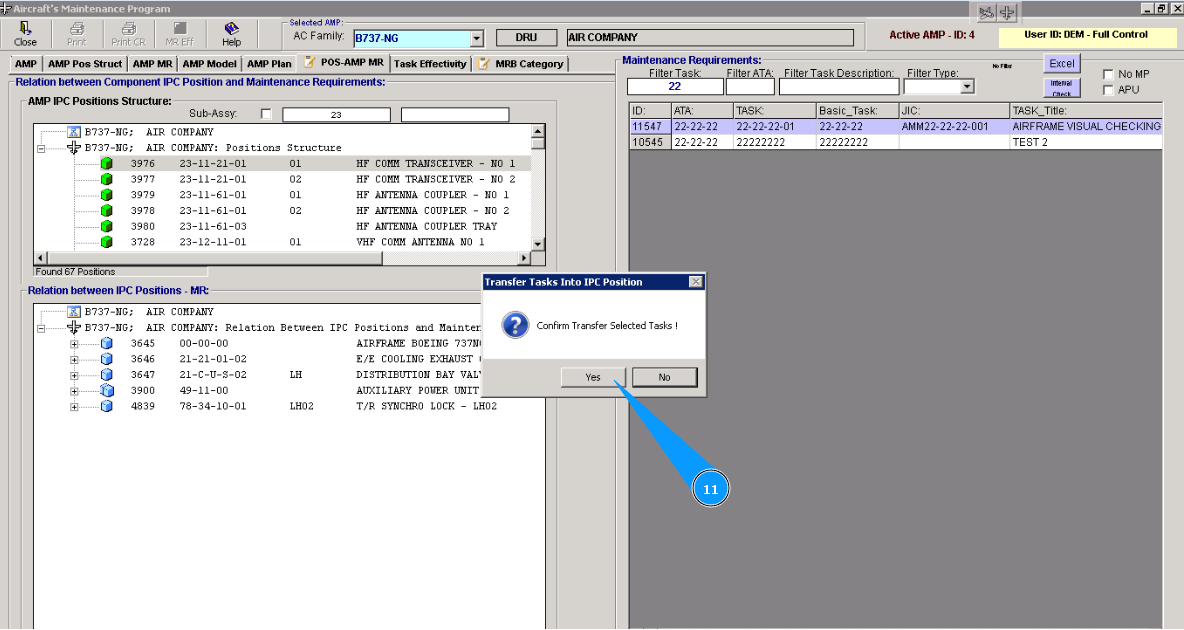This screenshot has width=1184, height=630.
Task: Open the AC Family dropdown
Action: click(x=476, y=39)
